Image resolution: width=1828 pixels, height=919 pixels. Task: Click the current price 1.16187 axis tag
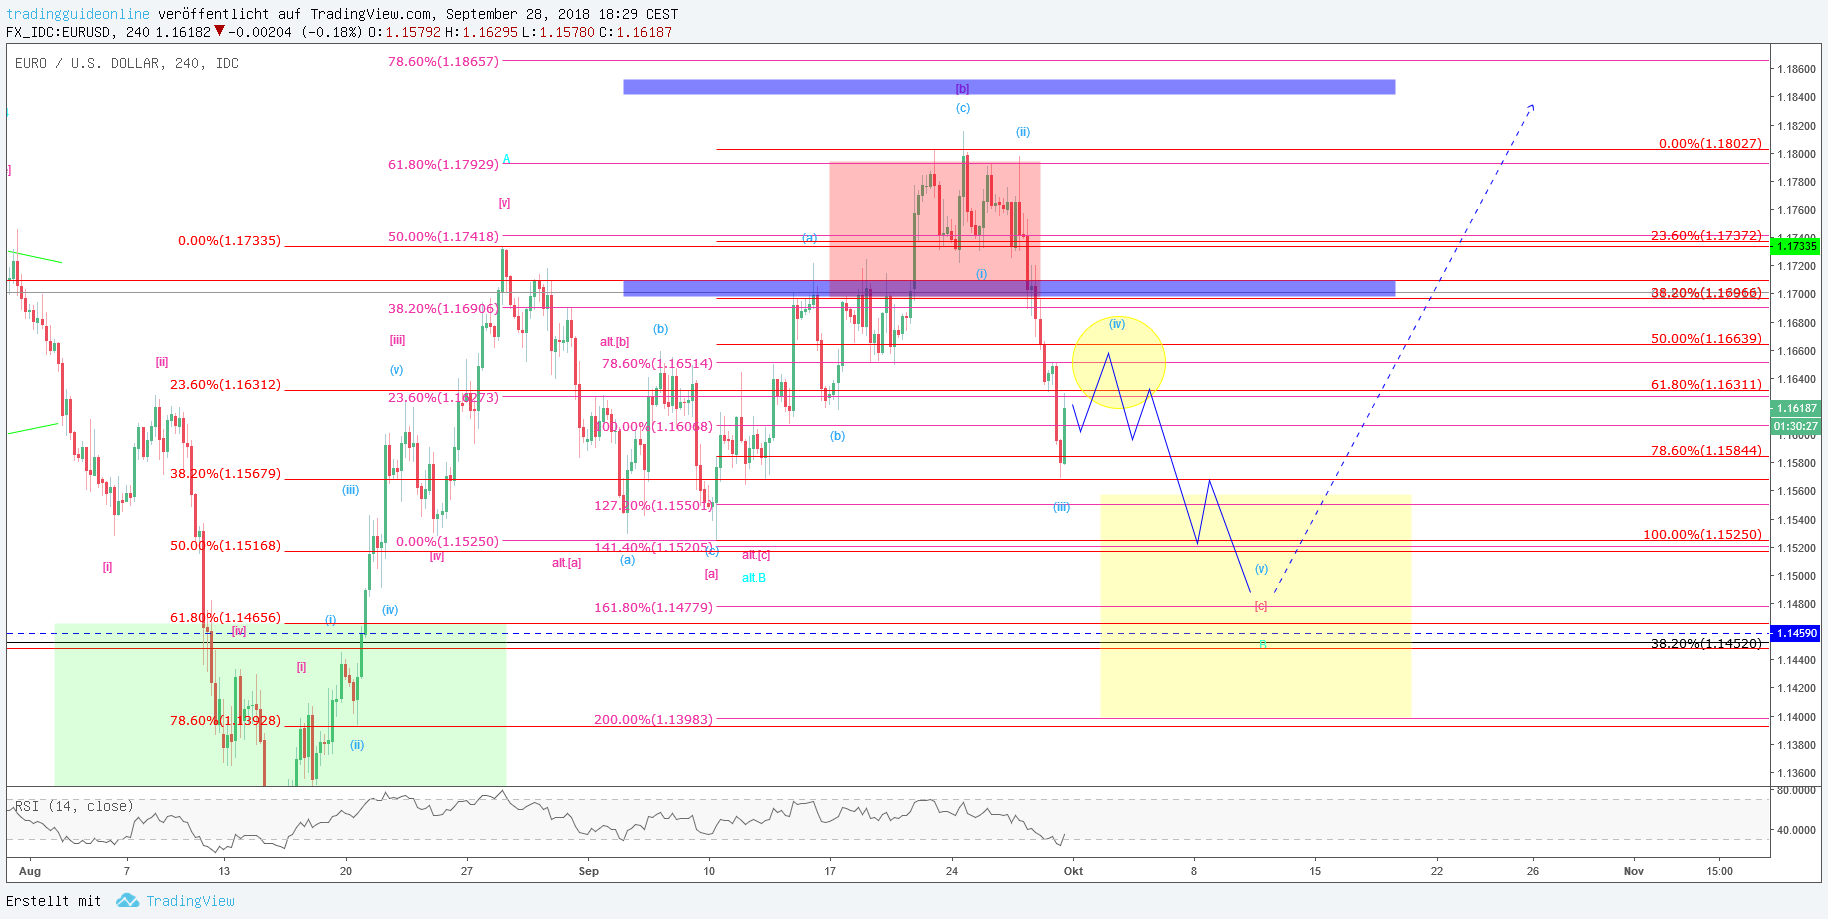[1795, 408]
